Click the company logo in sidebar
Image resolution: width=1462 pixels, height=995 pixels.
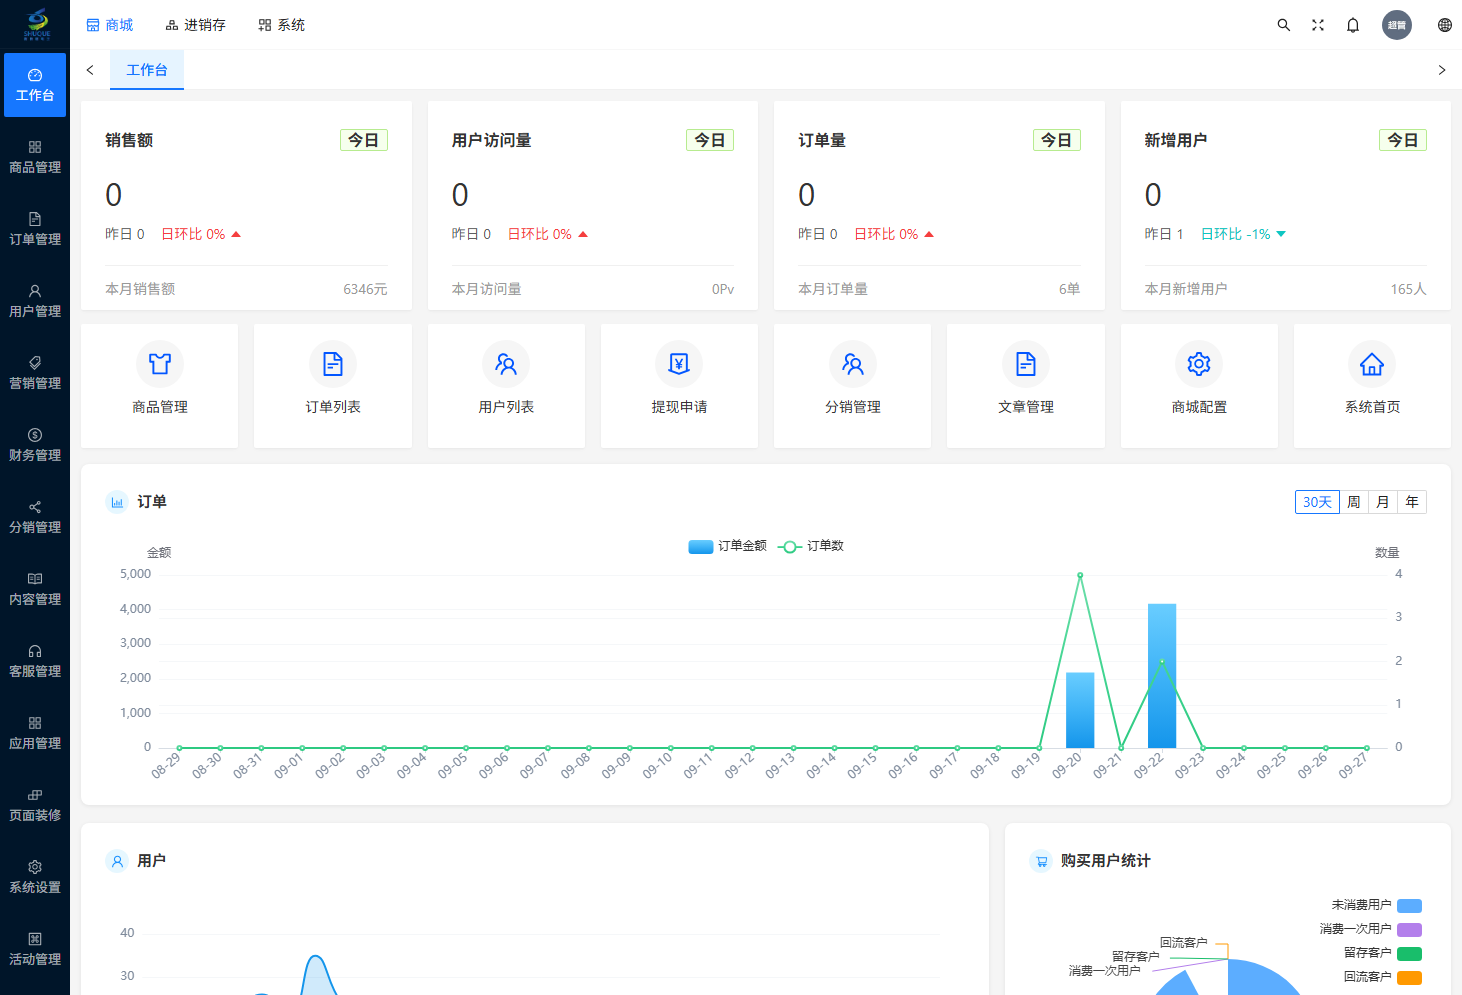click(36, 24)
